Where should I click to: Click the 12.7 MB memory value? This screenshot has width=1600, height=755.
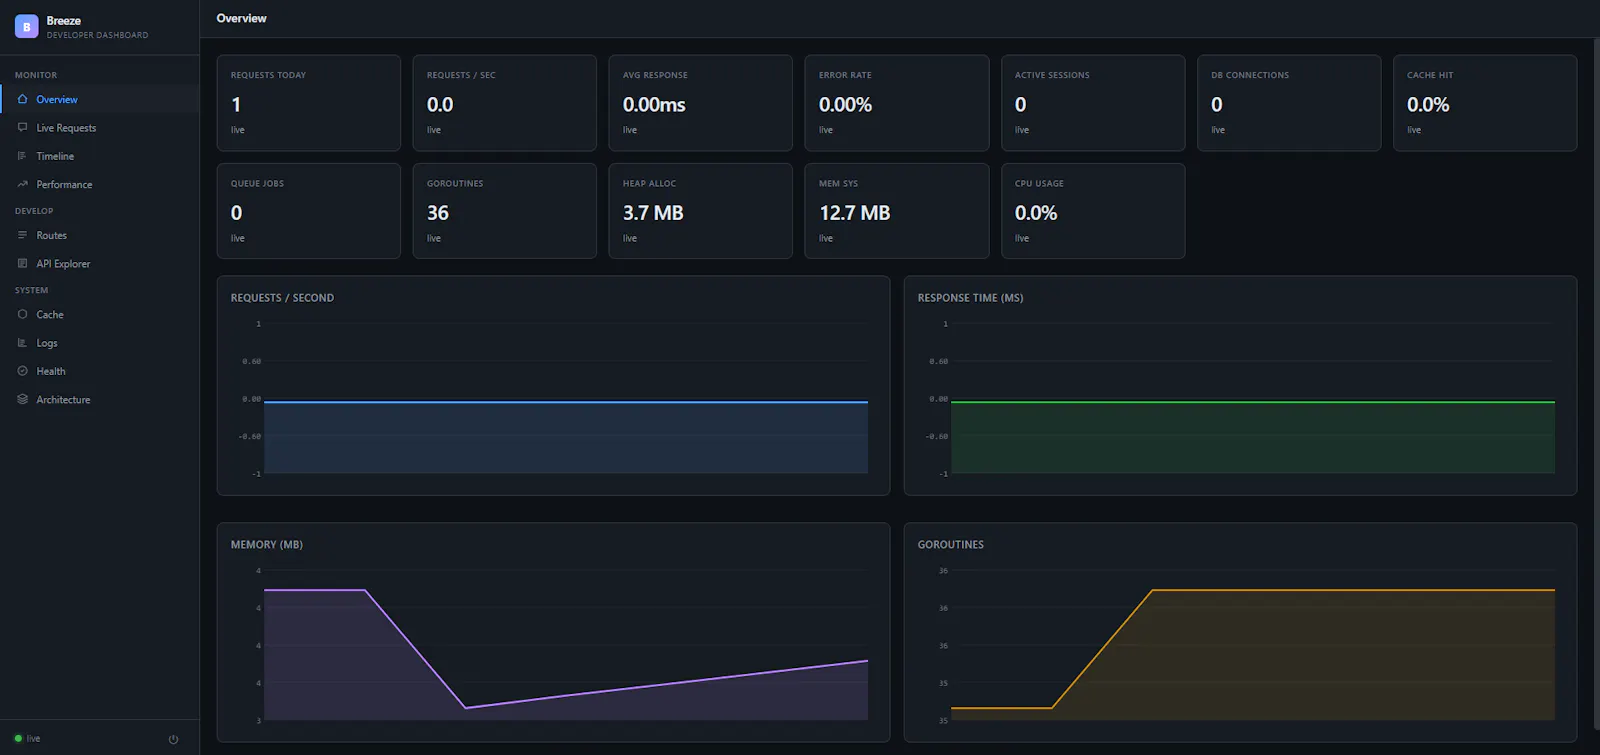855,213
